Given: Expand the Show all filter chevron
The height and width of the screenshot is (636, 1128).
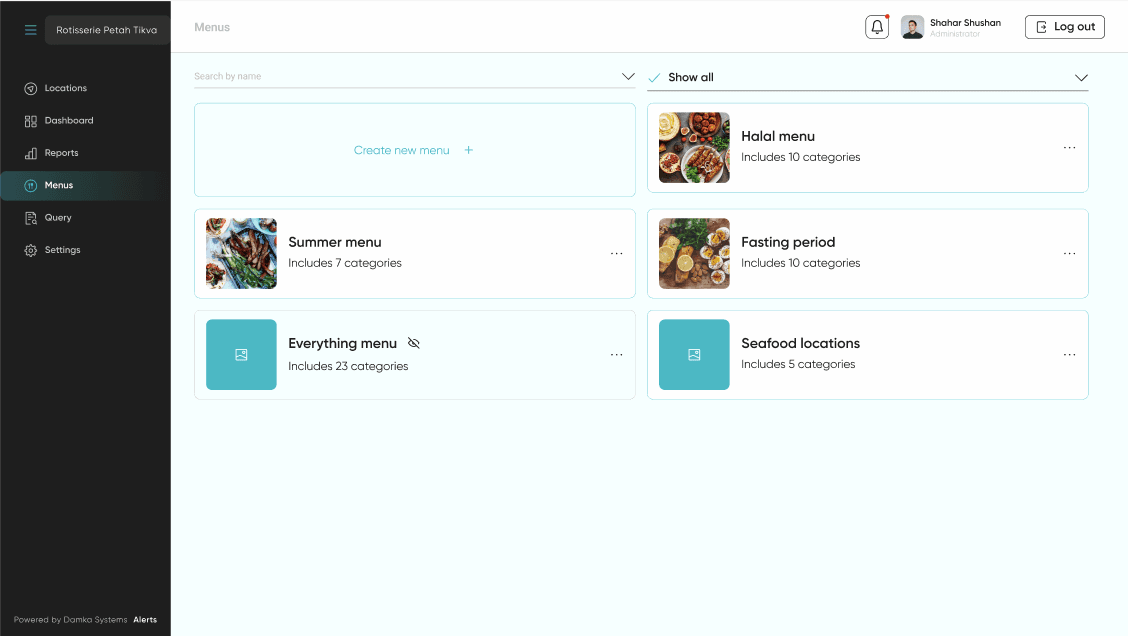Looking at the screenshot, I should pyautogui.click(x=1081, y=78).
